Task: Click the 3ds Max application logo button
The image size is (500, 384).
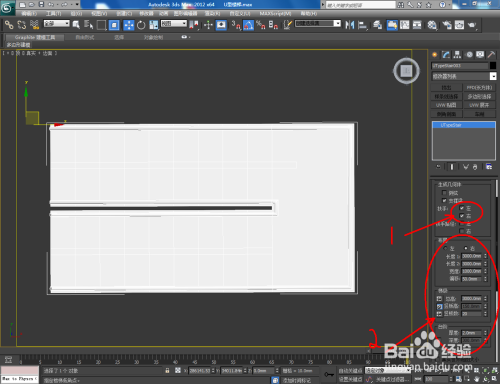Action: (x=7, y=8)
